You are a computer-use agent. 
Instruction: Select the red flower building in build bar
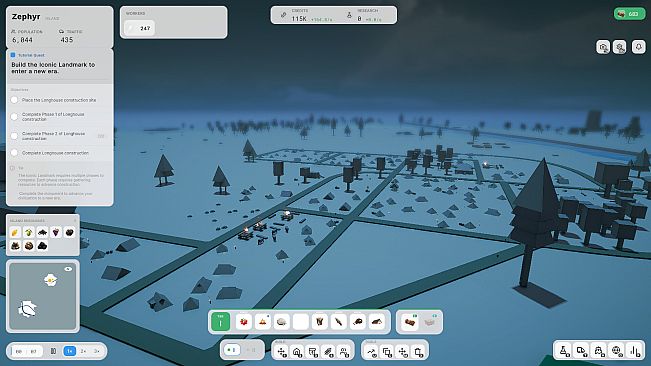[x=244, y=322]
